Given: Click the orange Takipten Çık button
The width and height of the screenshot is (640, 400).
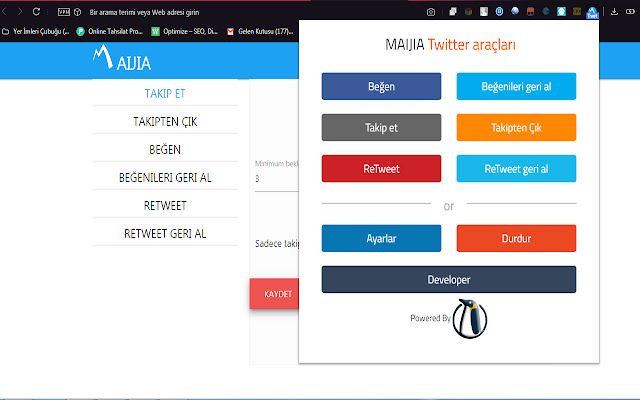Looking at the screenshot, I should pos(516,127).
